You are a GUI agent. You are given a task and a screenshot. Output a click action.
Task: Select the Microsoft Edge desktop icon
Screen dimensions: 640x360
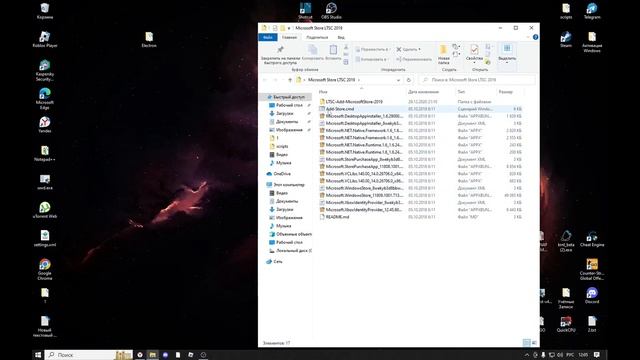coord(44,99)
